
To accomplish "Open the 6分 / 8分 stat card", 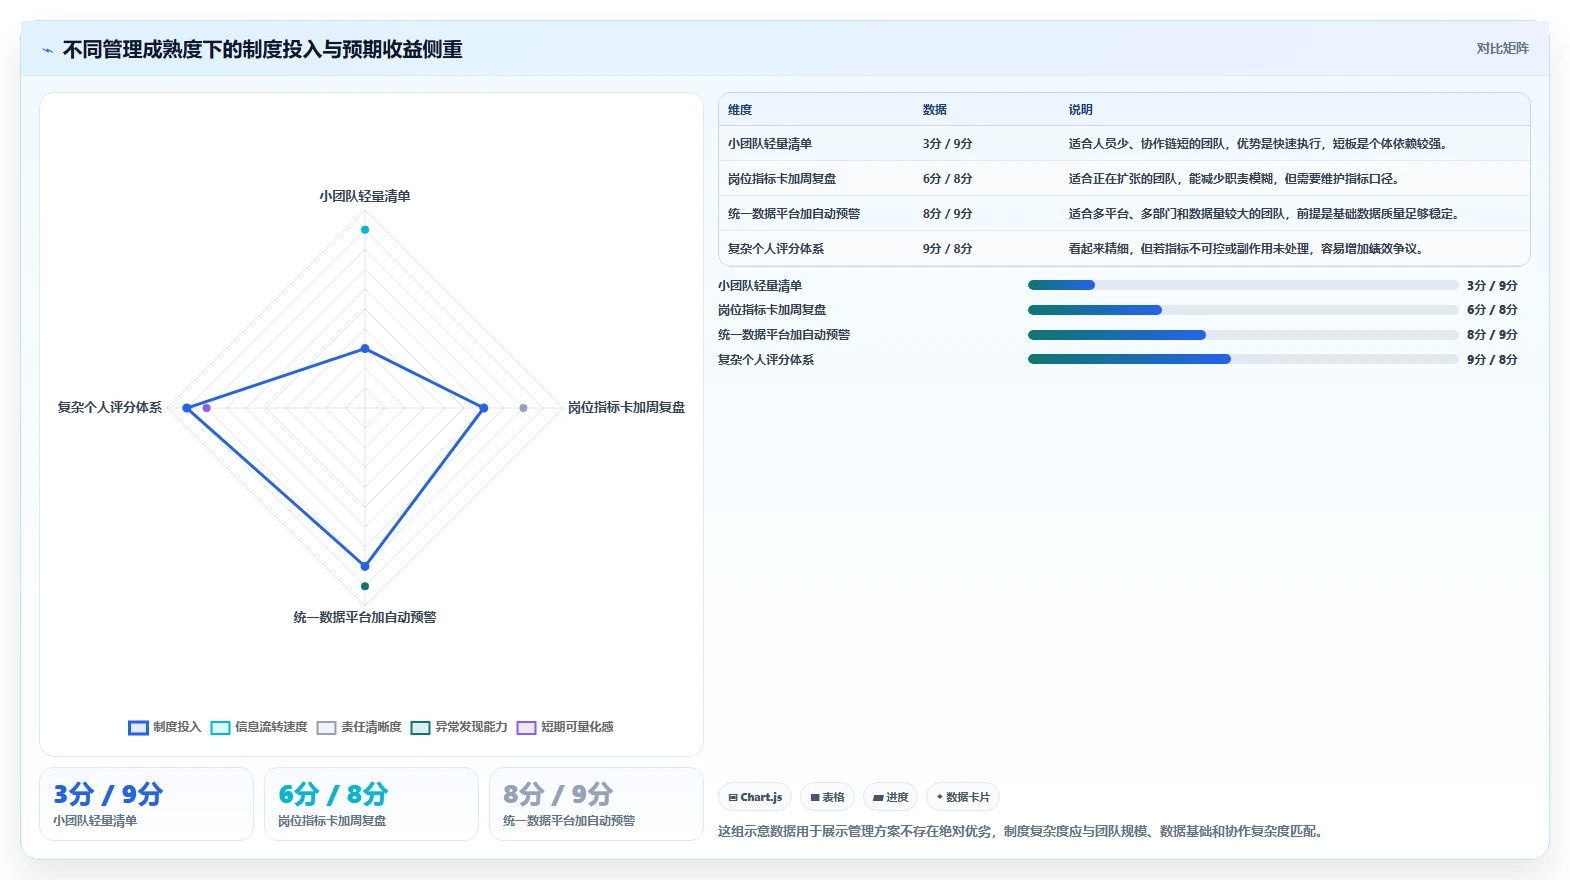I will (x=371, y=804).
